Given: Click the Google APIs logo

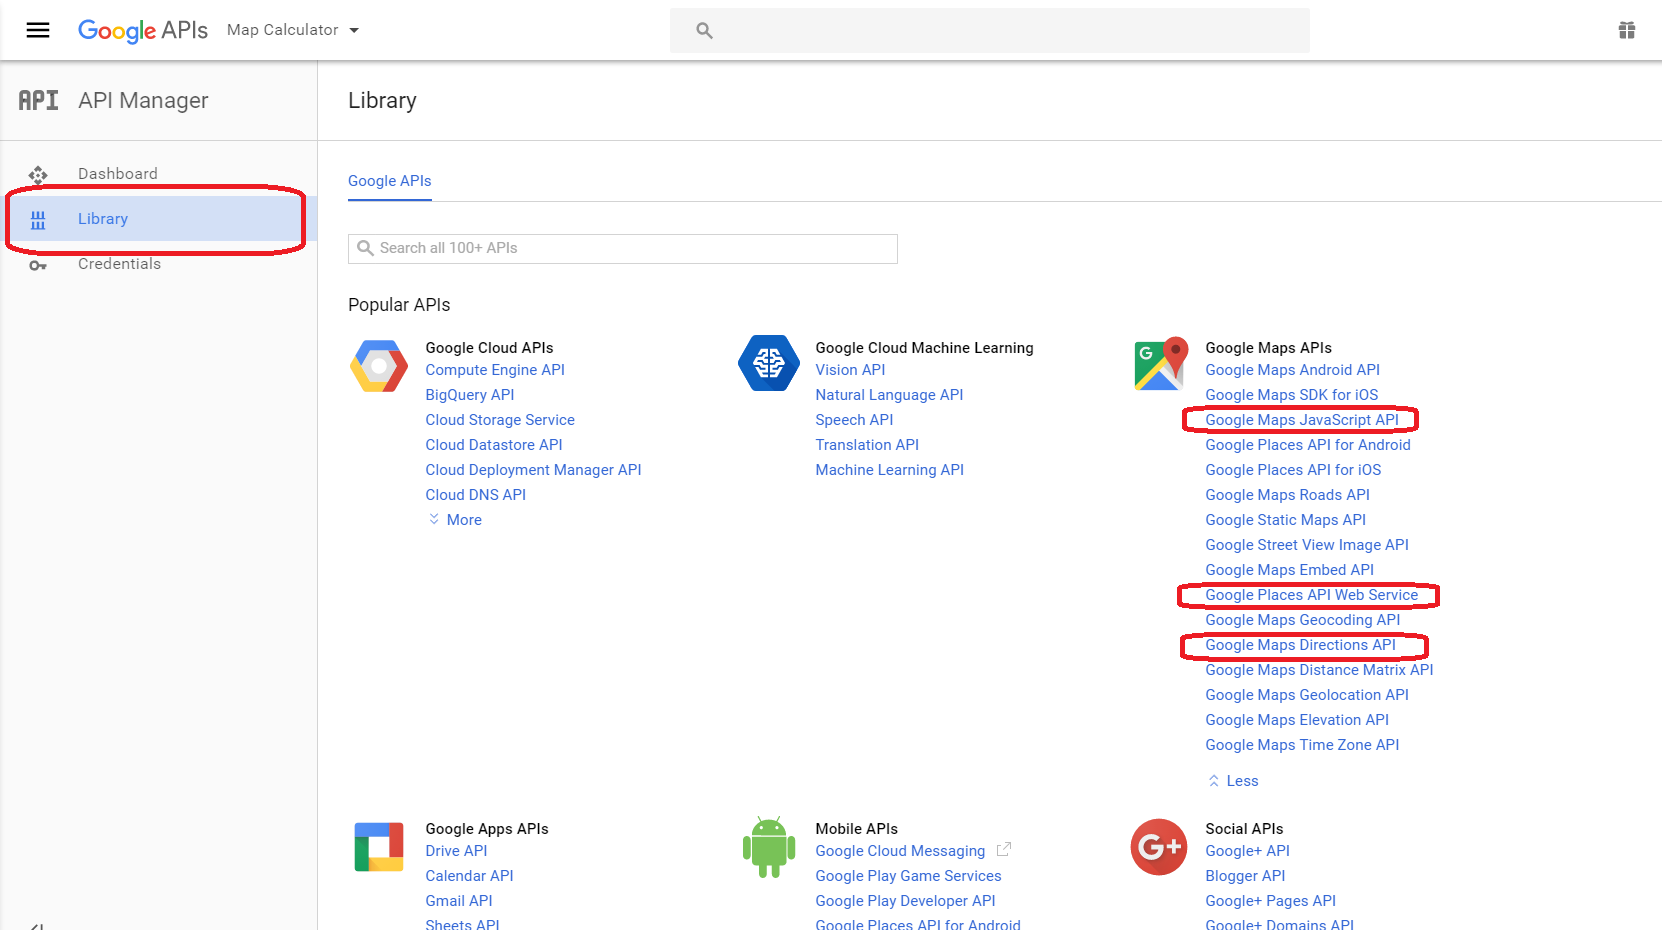Looking at the screenshot, I should coord(143,30).
